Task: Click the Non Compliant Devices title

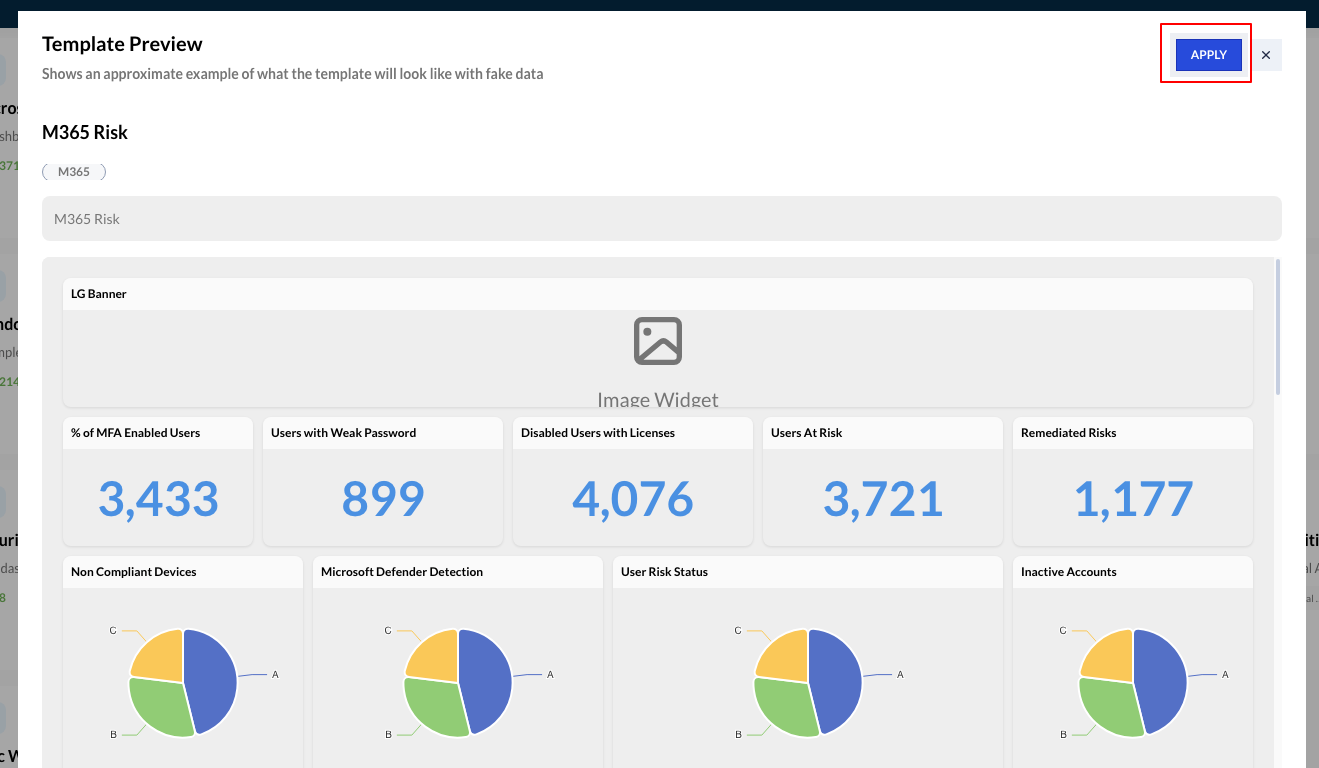Action: (134, 572)
